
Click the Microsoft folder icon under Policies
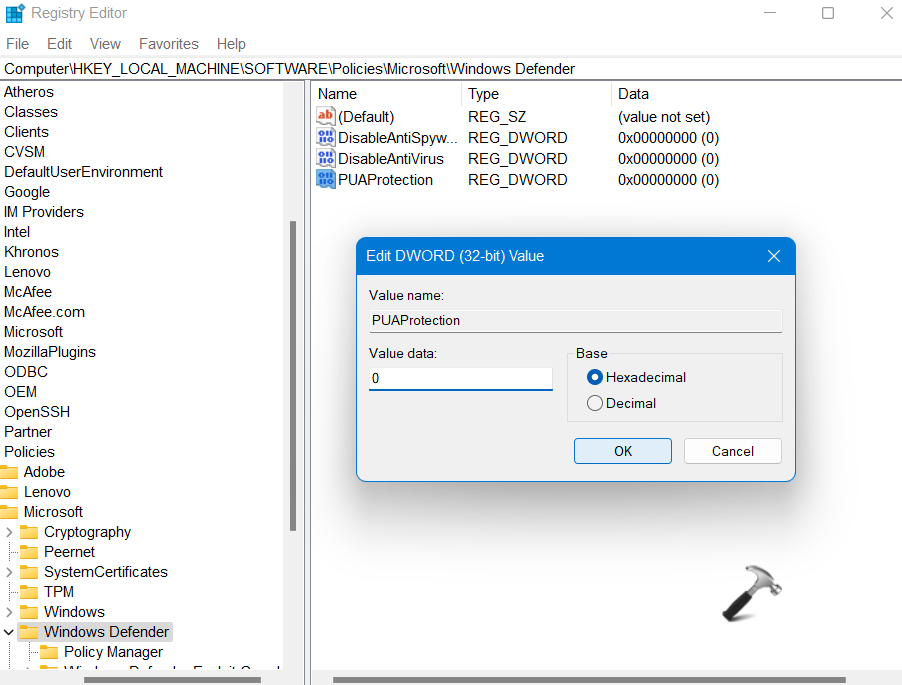coord(9,512)
